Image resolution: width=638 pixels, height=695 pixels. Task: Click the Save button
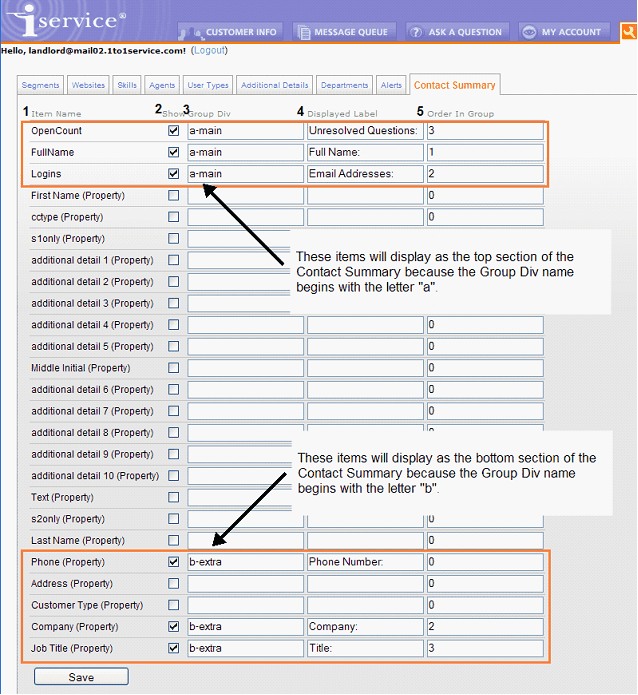coord(81,677)
